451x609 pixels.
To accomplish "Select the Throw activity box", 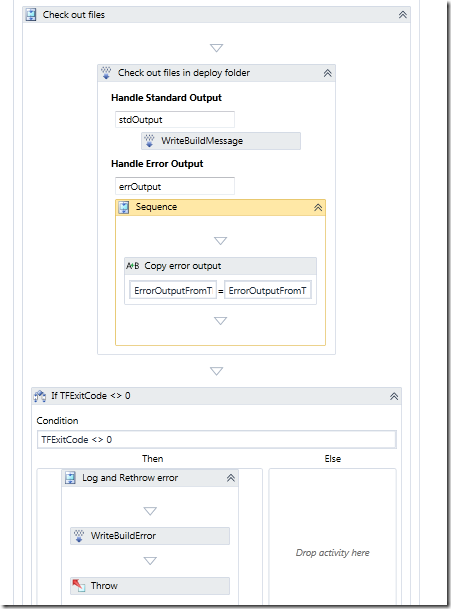I will pos(150,586).
